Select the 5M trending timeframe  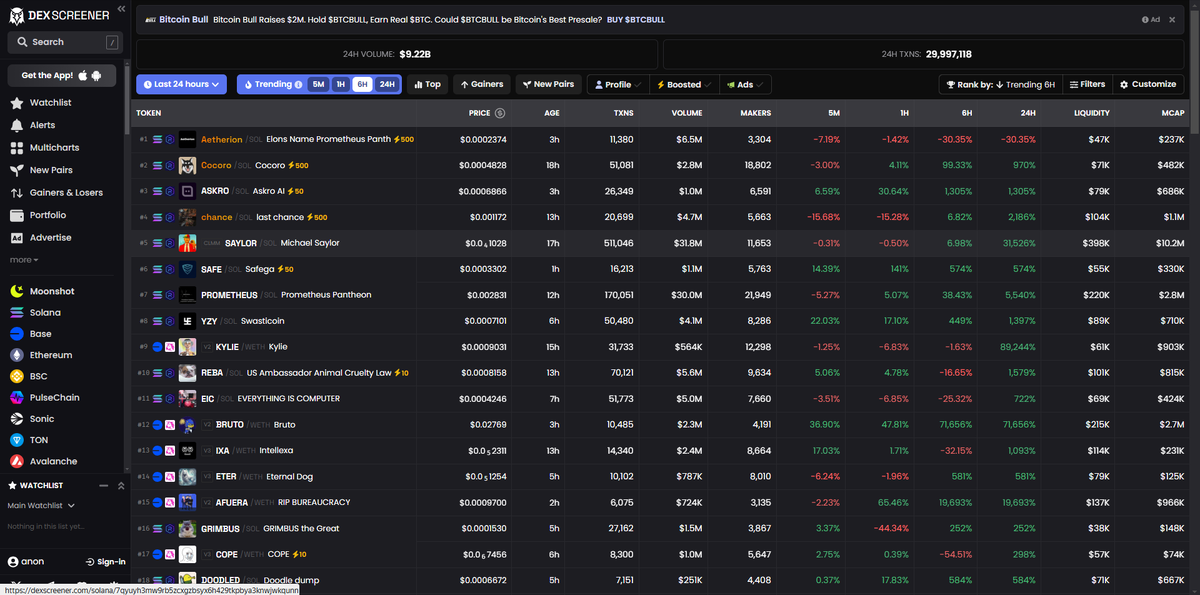(318, 85)
